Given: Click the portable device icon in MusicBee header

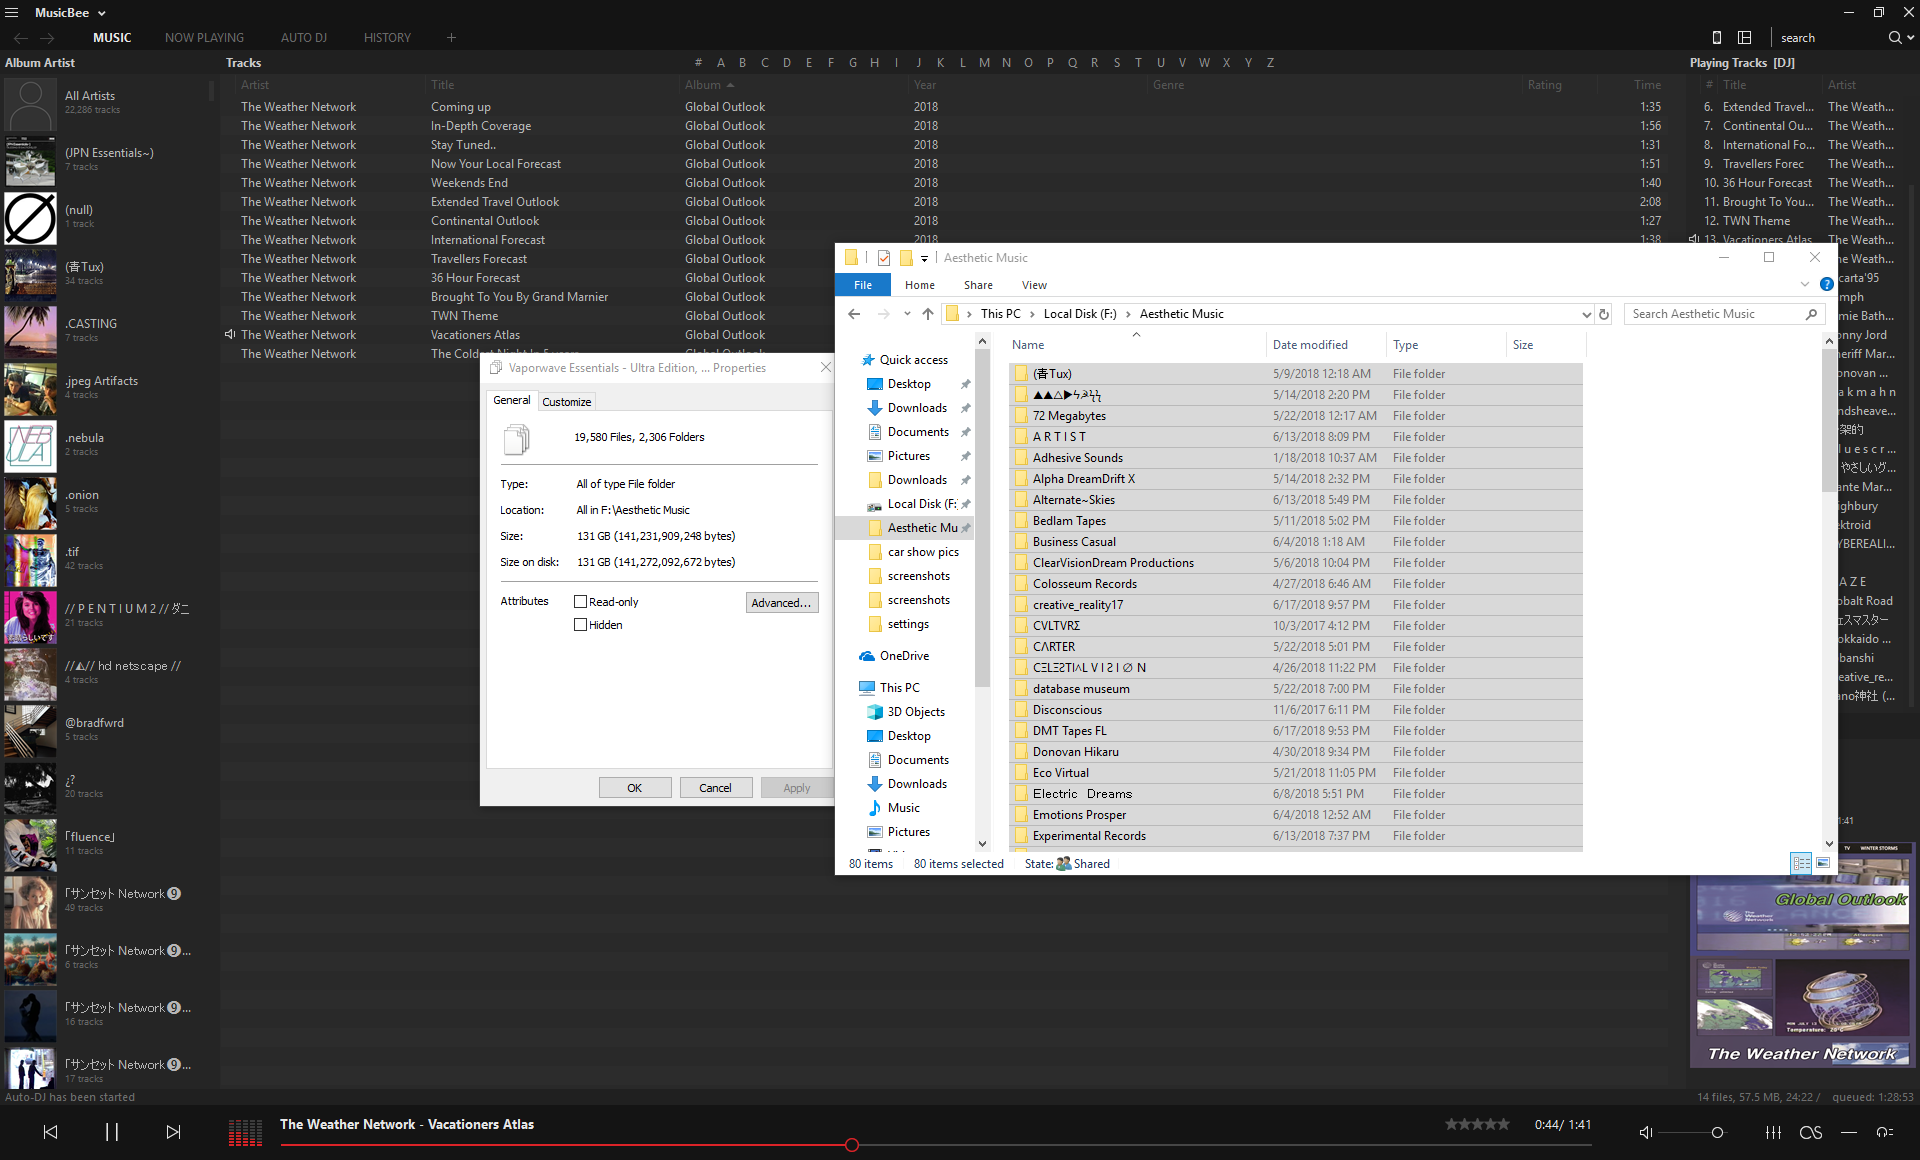Looking at the screenshot, I should point(1717,37).
